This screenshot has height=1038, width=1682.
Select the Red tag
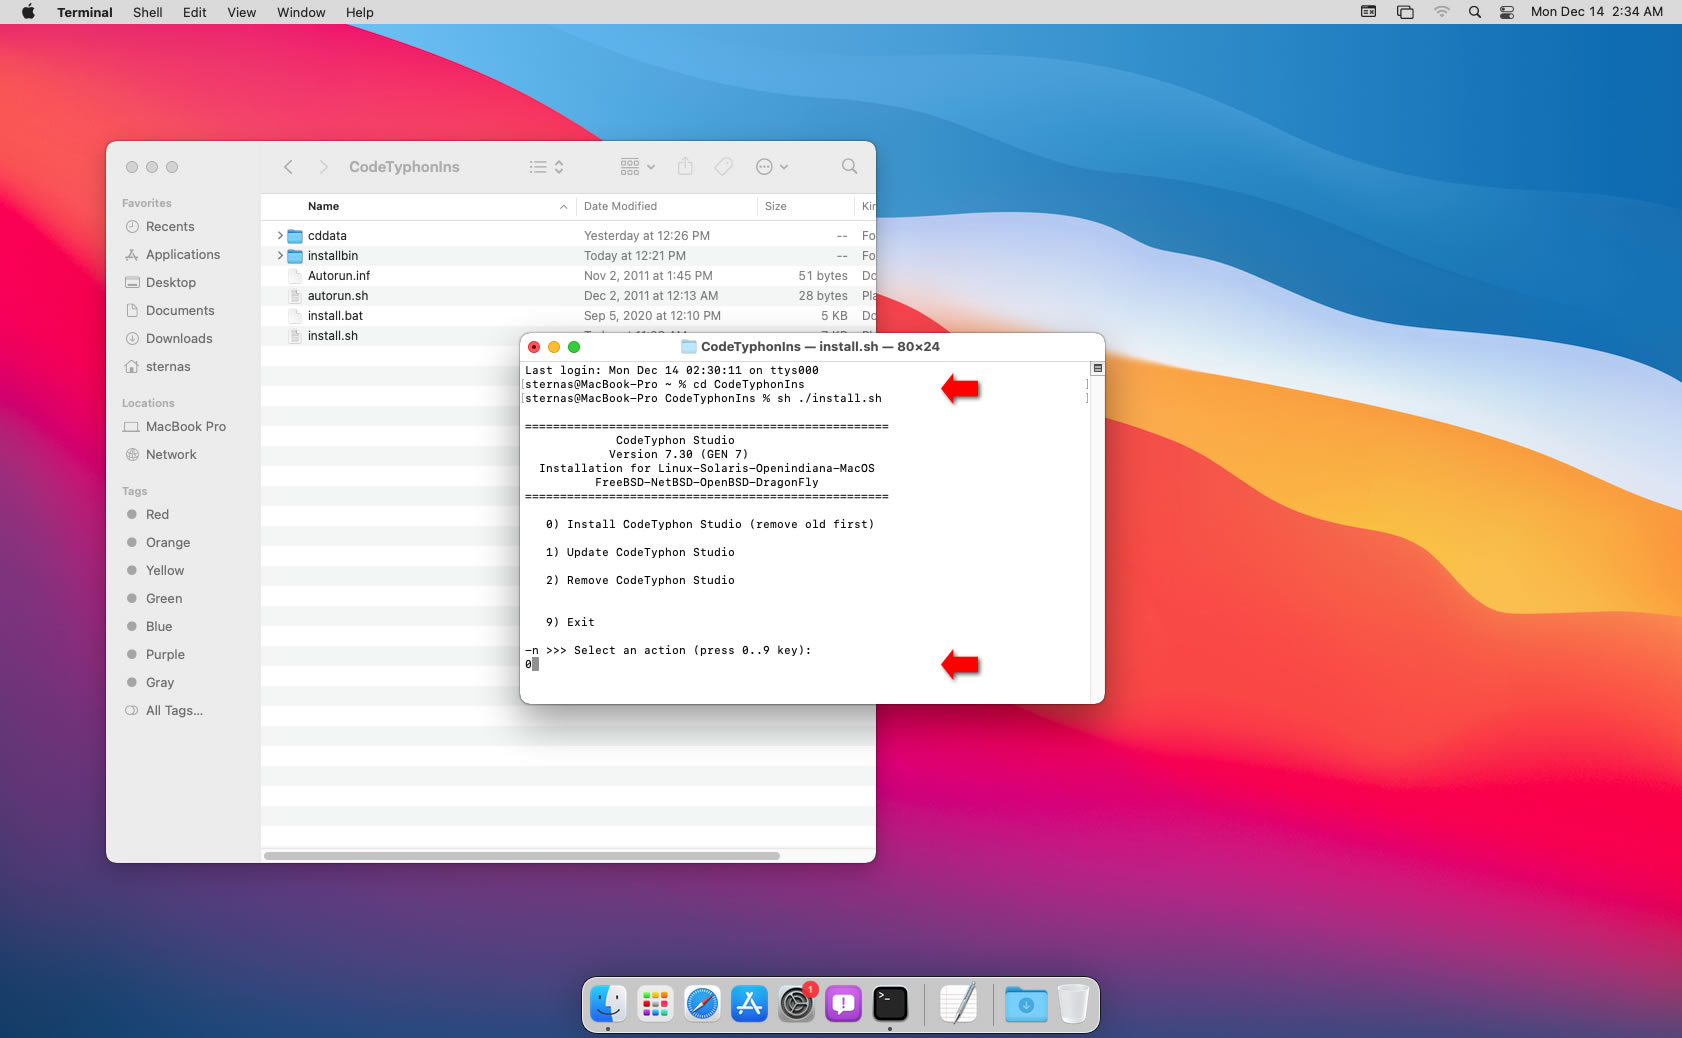pyautogui.click(x=148, y=515)
